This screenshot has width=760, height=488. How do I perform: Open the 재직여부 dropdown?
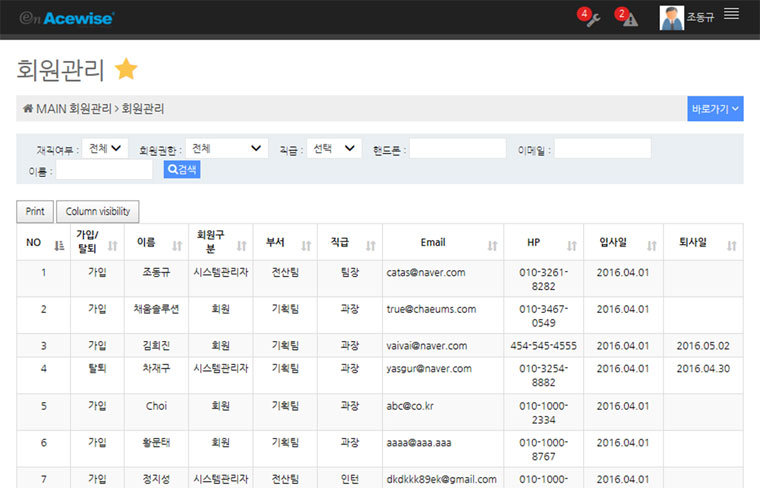[106, 148]
